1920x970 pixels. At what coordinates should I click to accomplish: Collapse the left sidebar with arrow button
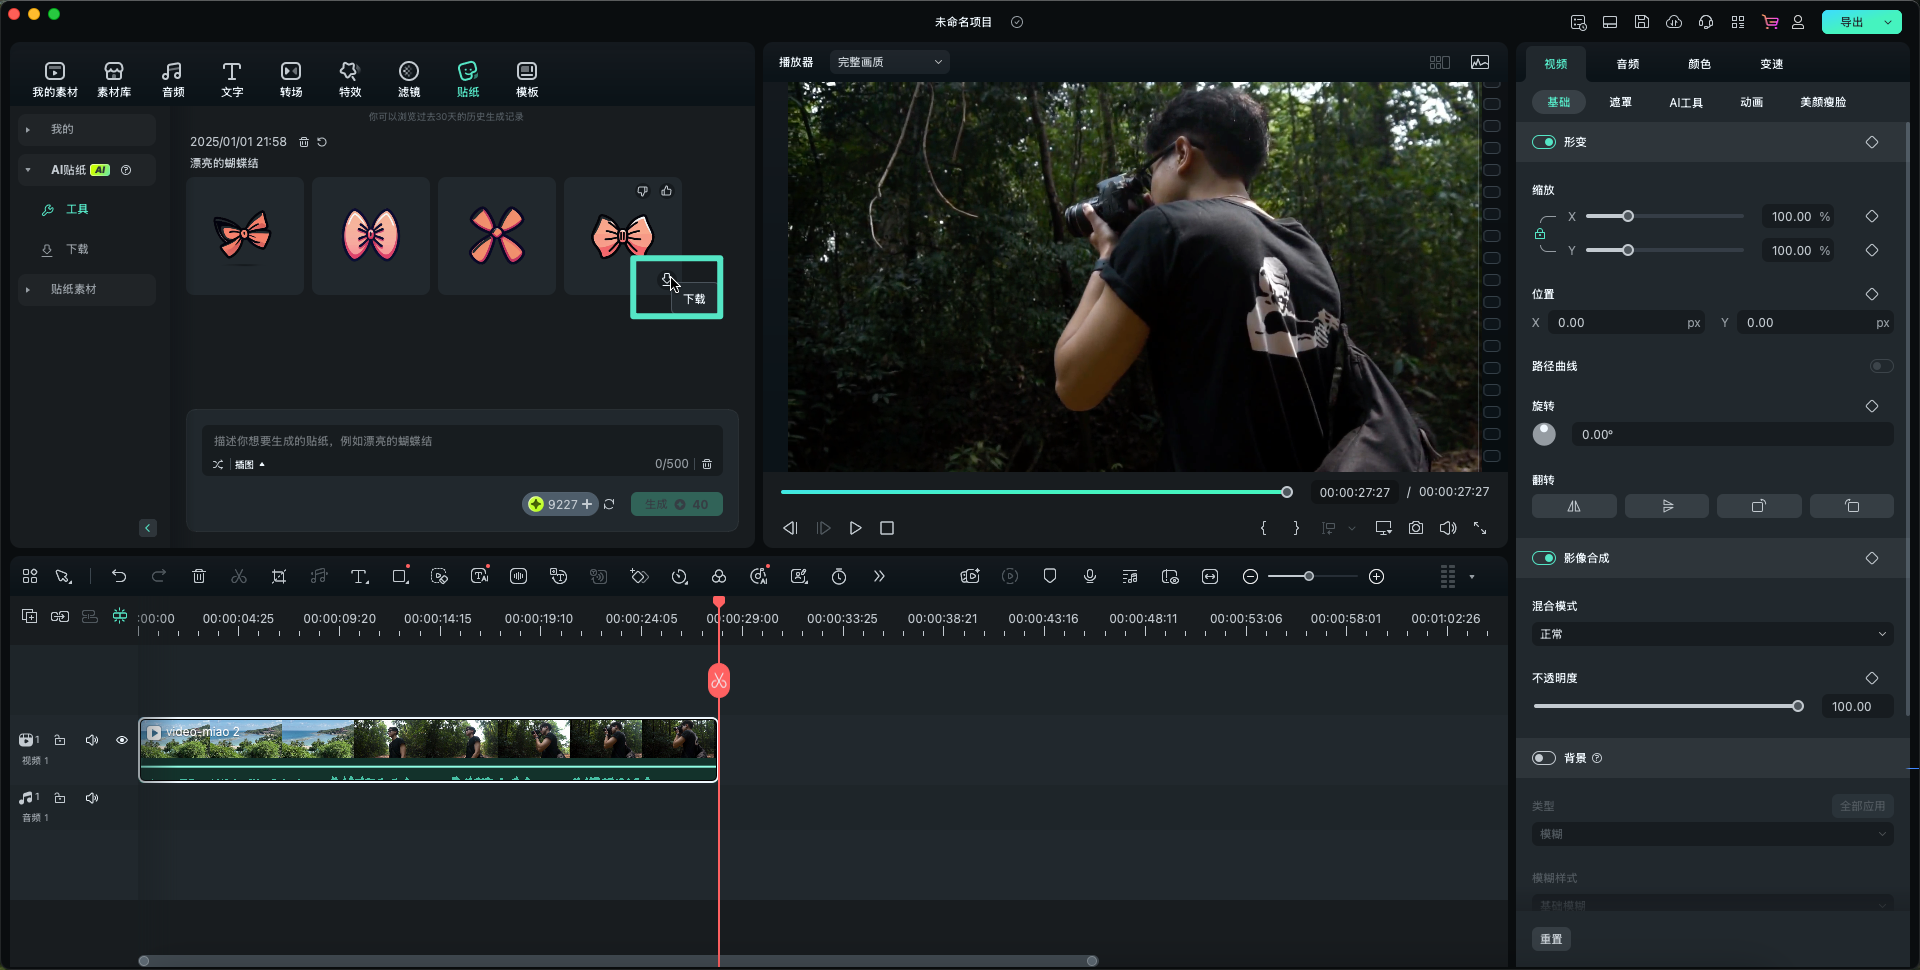click(148, 528)
